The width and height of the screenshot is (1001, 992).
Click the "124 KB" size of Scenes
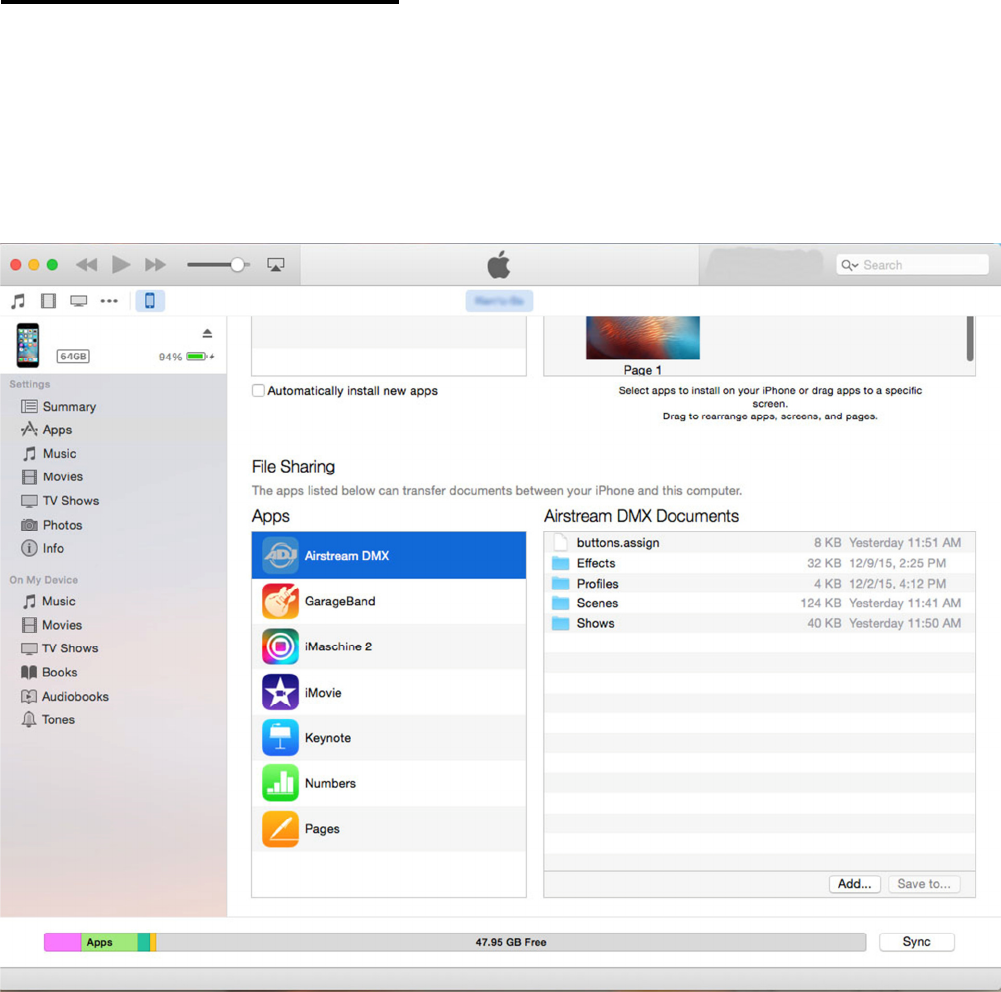[x=820, y=603]
